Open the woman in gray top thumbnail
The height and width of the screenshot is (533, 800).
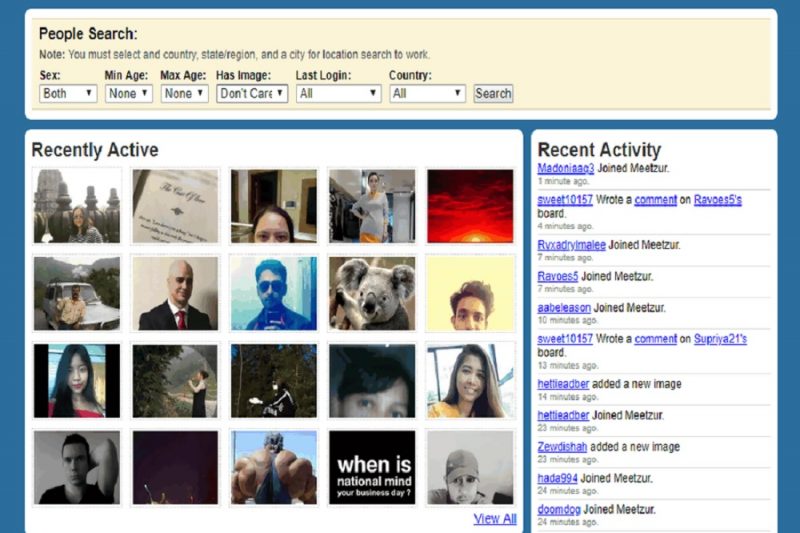(372, 206)
